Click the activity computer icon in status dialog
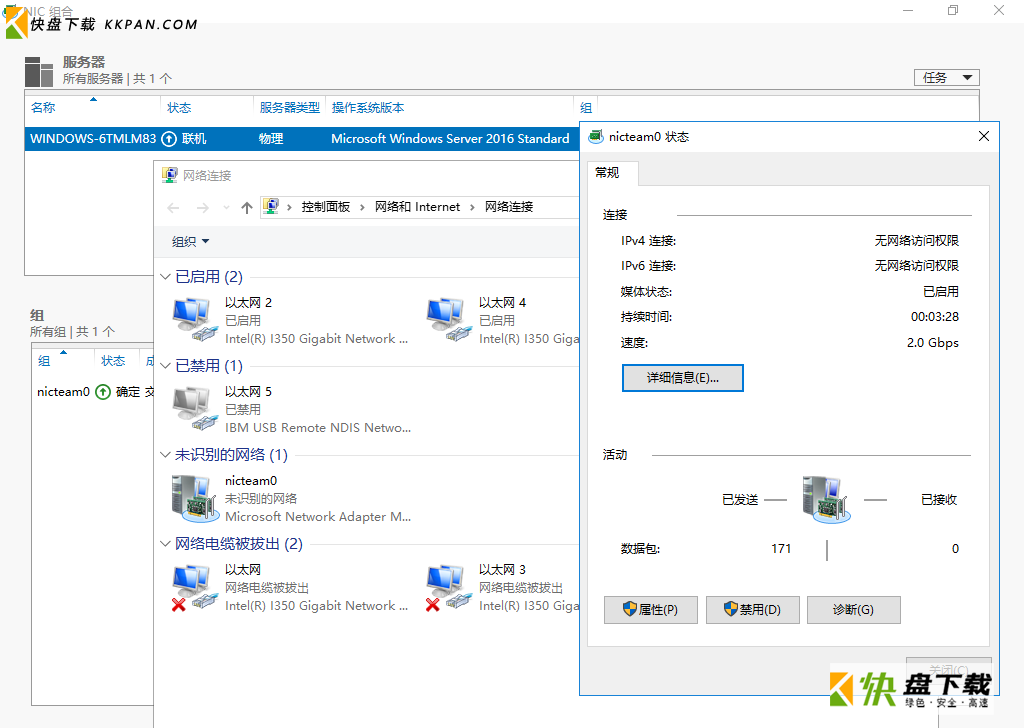1024x728 pixels. (826, 499)
